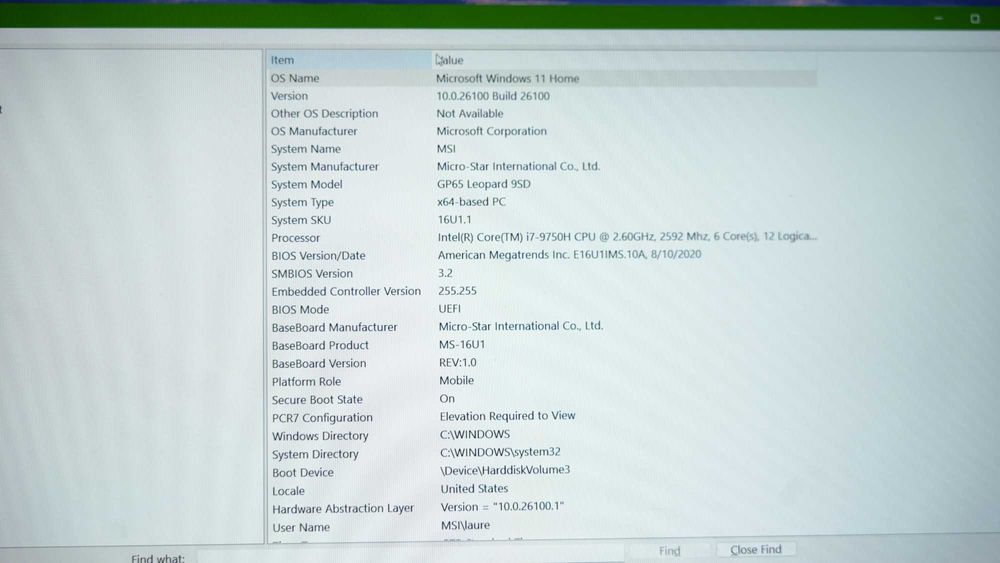Image resolution: width=1000 pixels, height=563 pixels.
Task: Select Other OS Description row
Action: click(x=324, y=113)
